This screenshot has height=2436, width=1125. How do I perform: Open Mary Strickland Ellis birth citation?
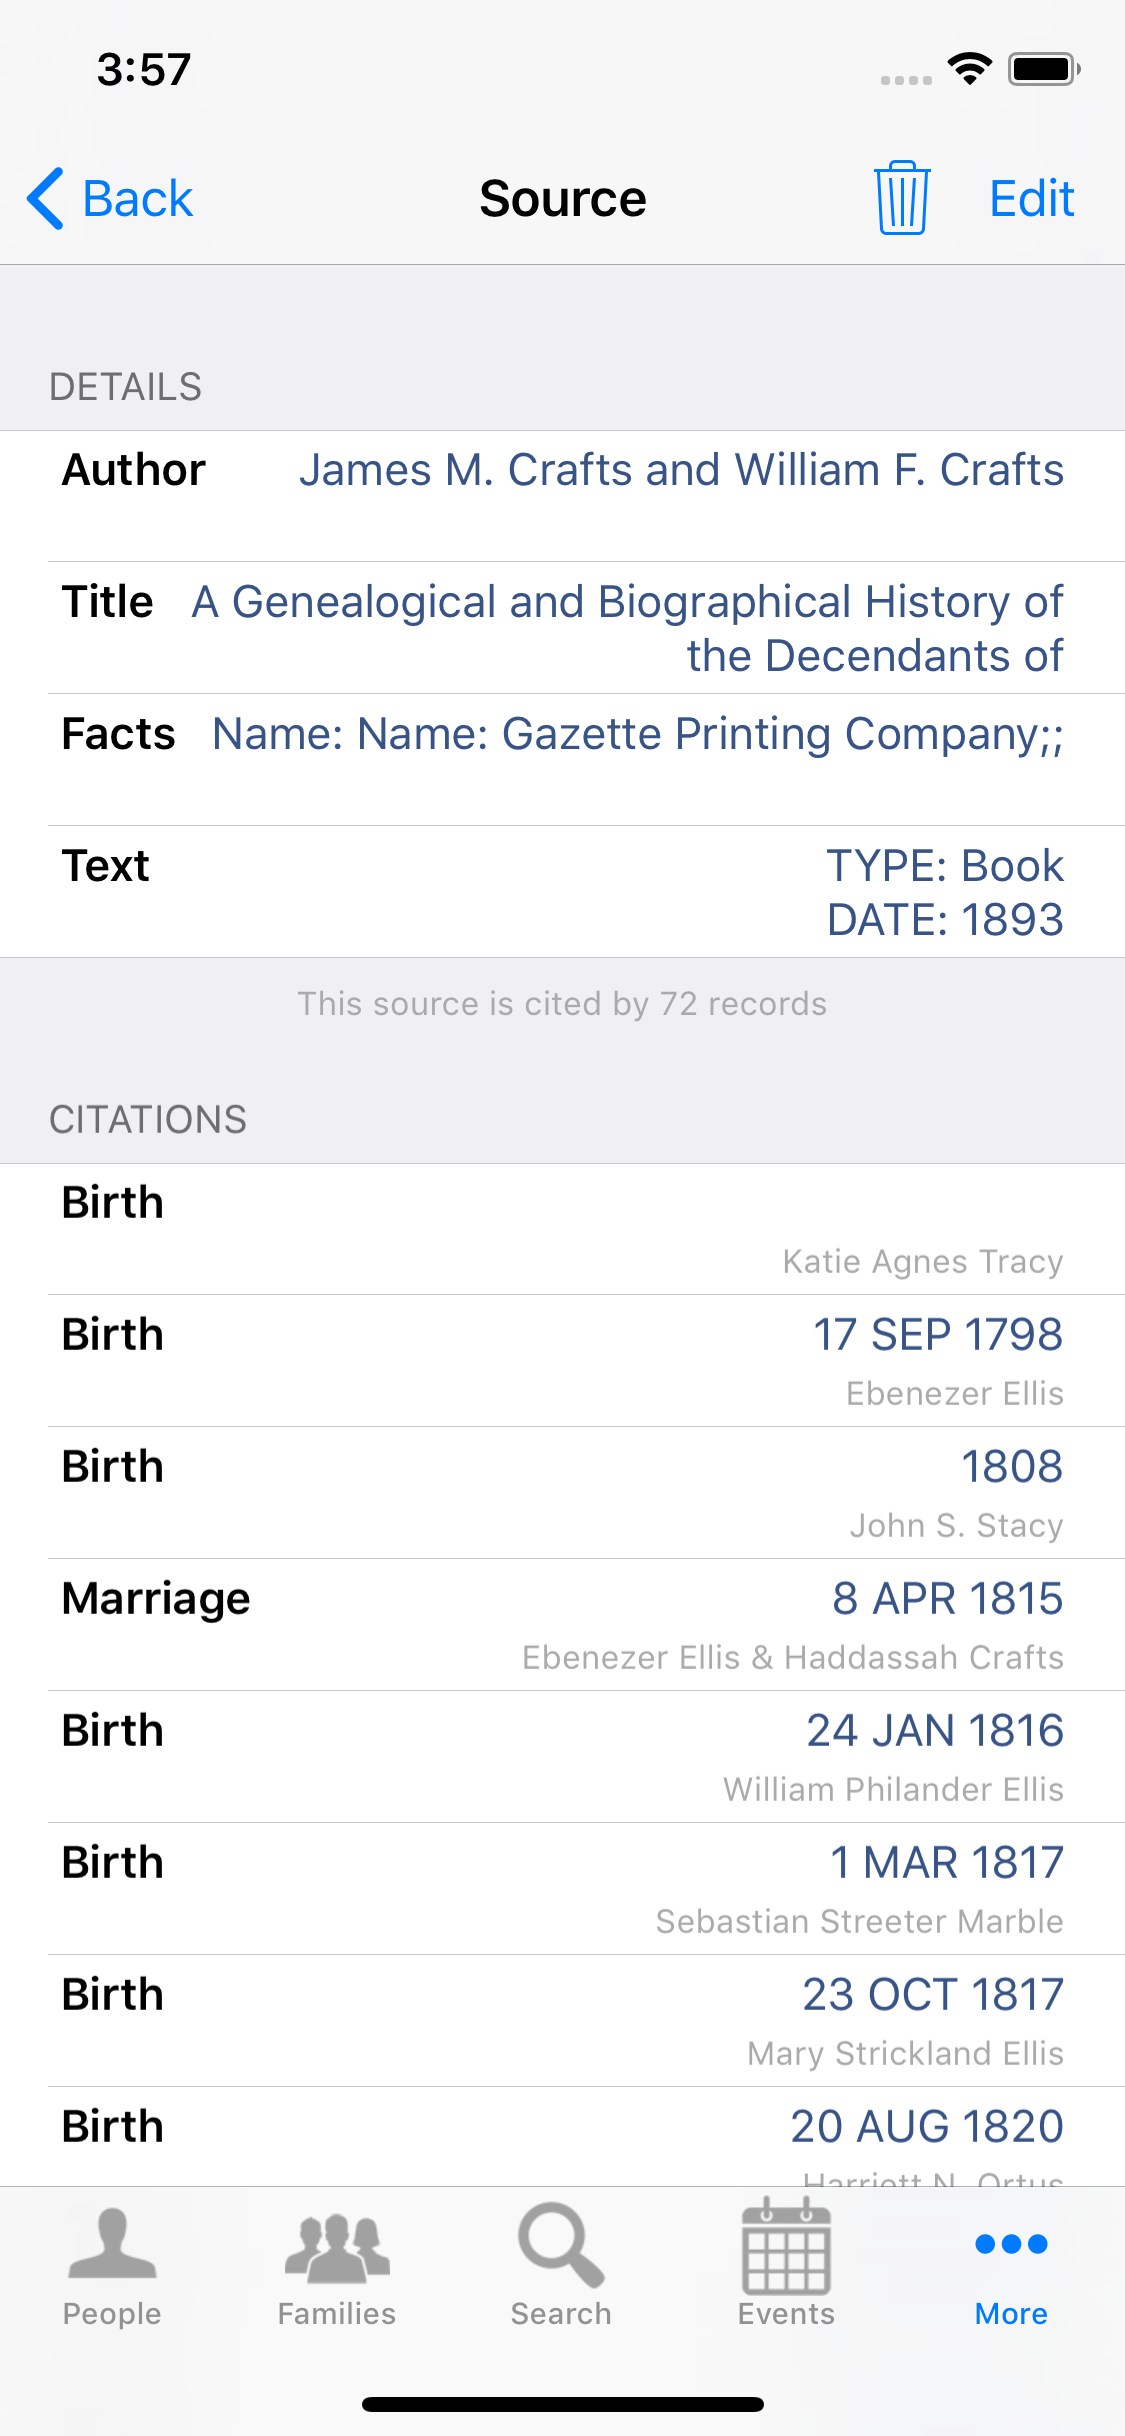pyautogui.click(x=562, y=2021)
